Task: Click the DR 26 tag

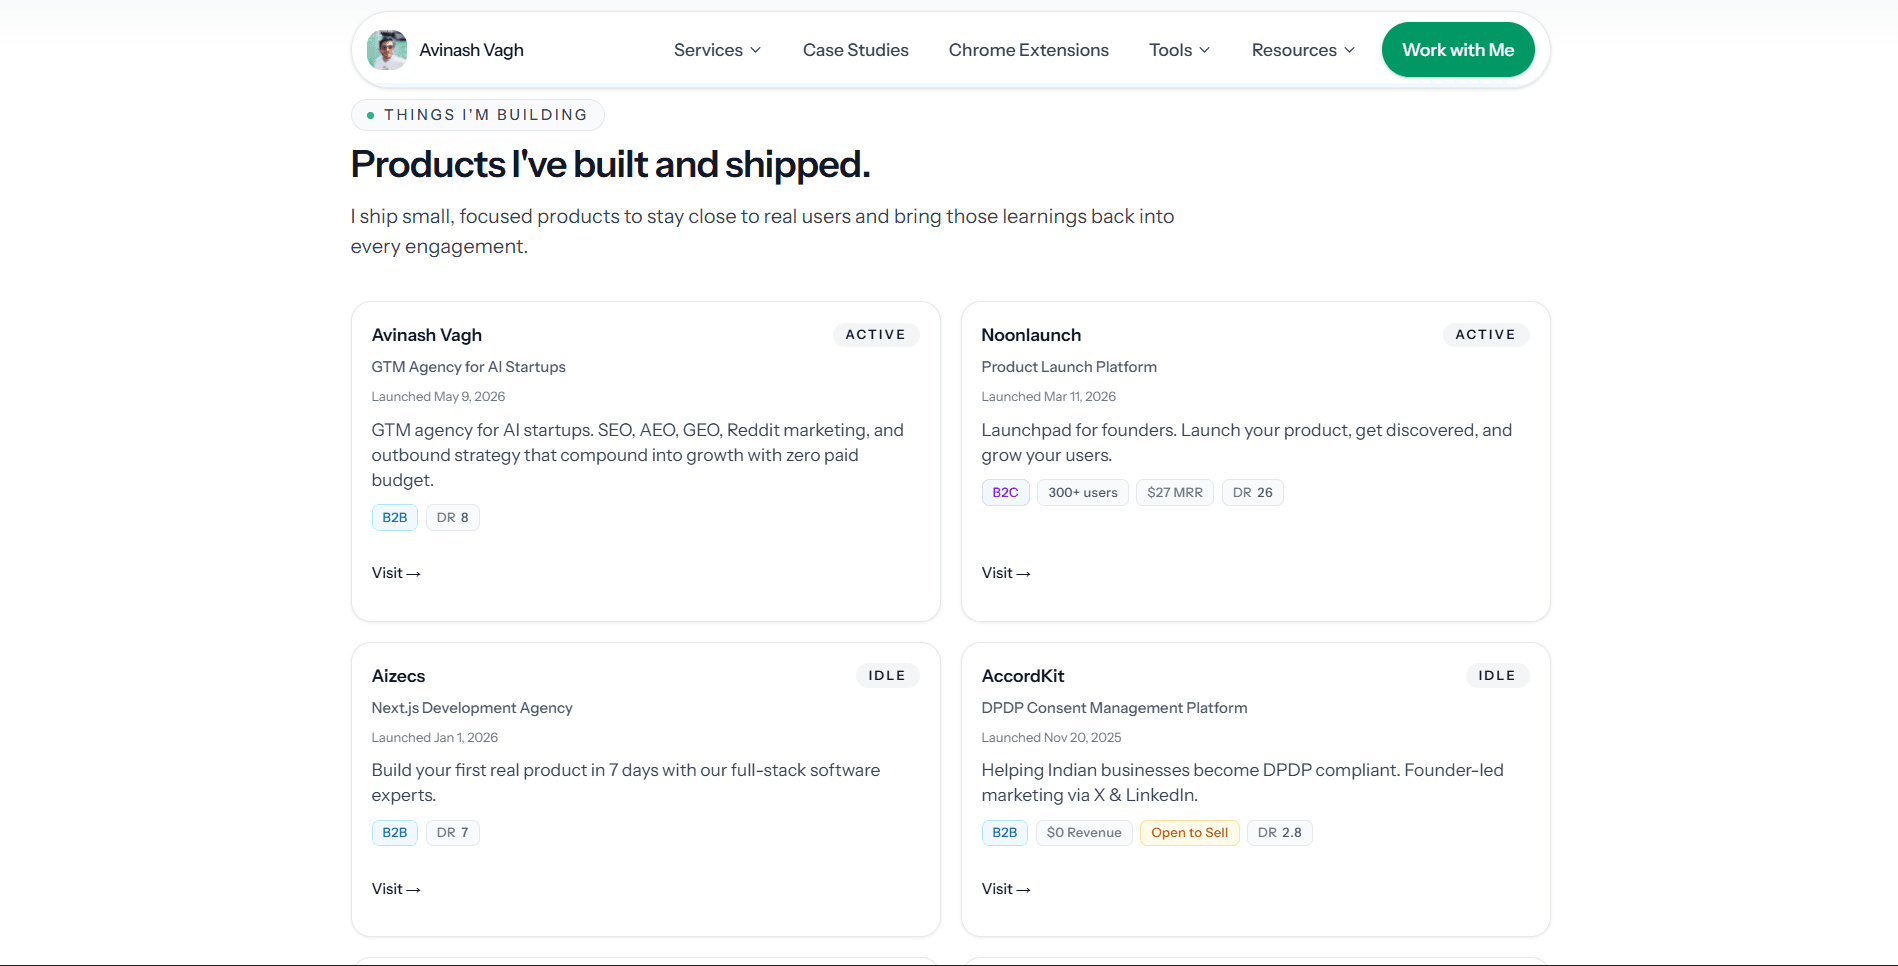Action: 1253,493
